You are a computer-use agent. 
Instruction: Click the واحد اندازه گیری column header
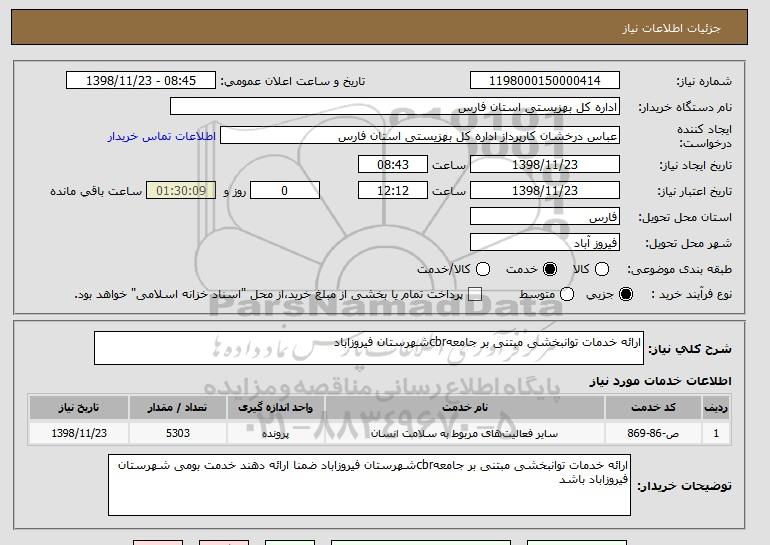(275, 408)
